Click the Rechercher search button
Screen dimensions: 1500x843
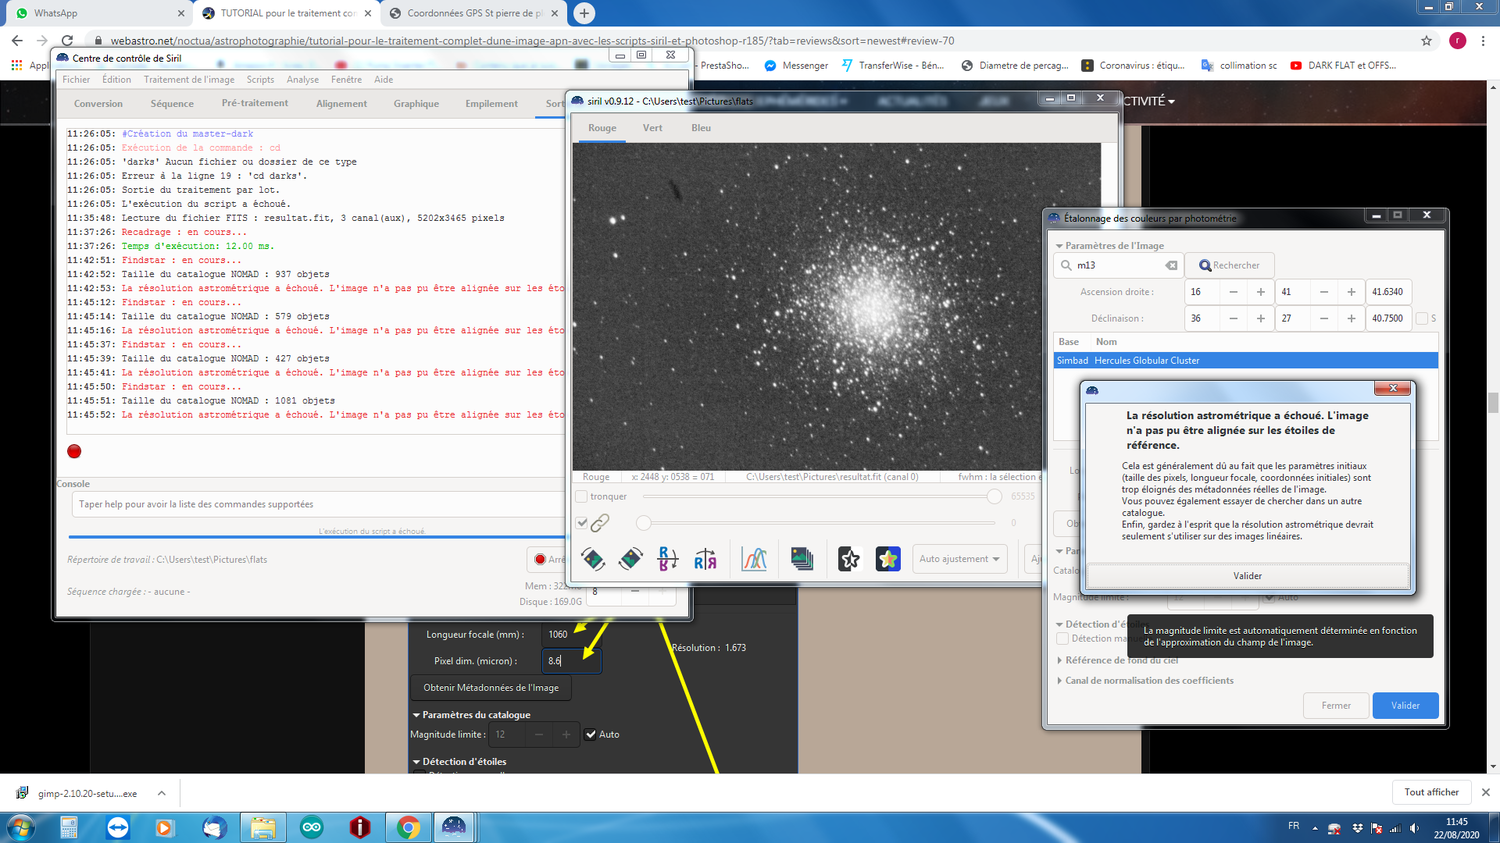(1229, 266)
